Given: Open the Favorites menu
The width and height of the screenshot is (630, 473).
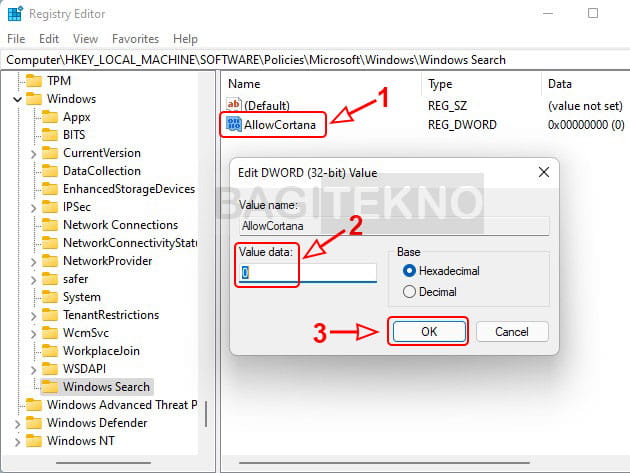Looking at the screenshot, I should coord(135,39).
